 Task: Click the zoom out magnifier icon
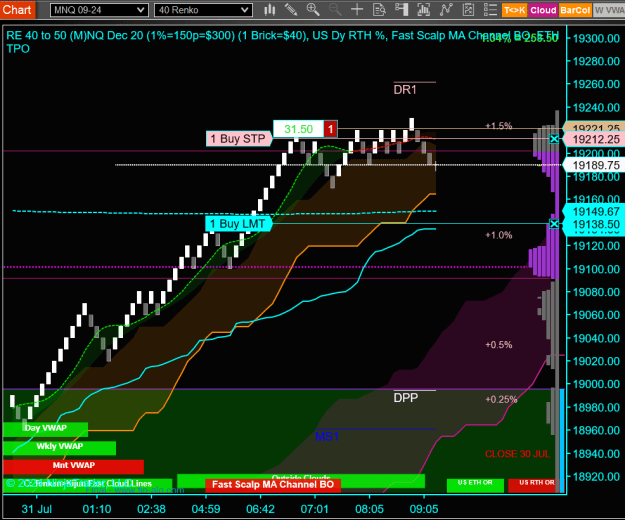(x=335, y=10)
